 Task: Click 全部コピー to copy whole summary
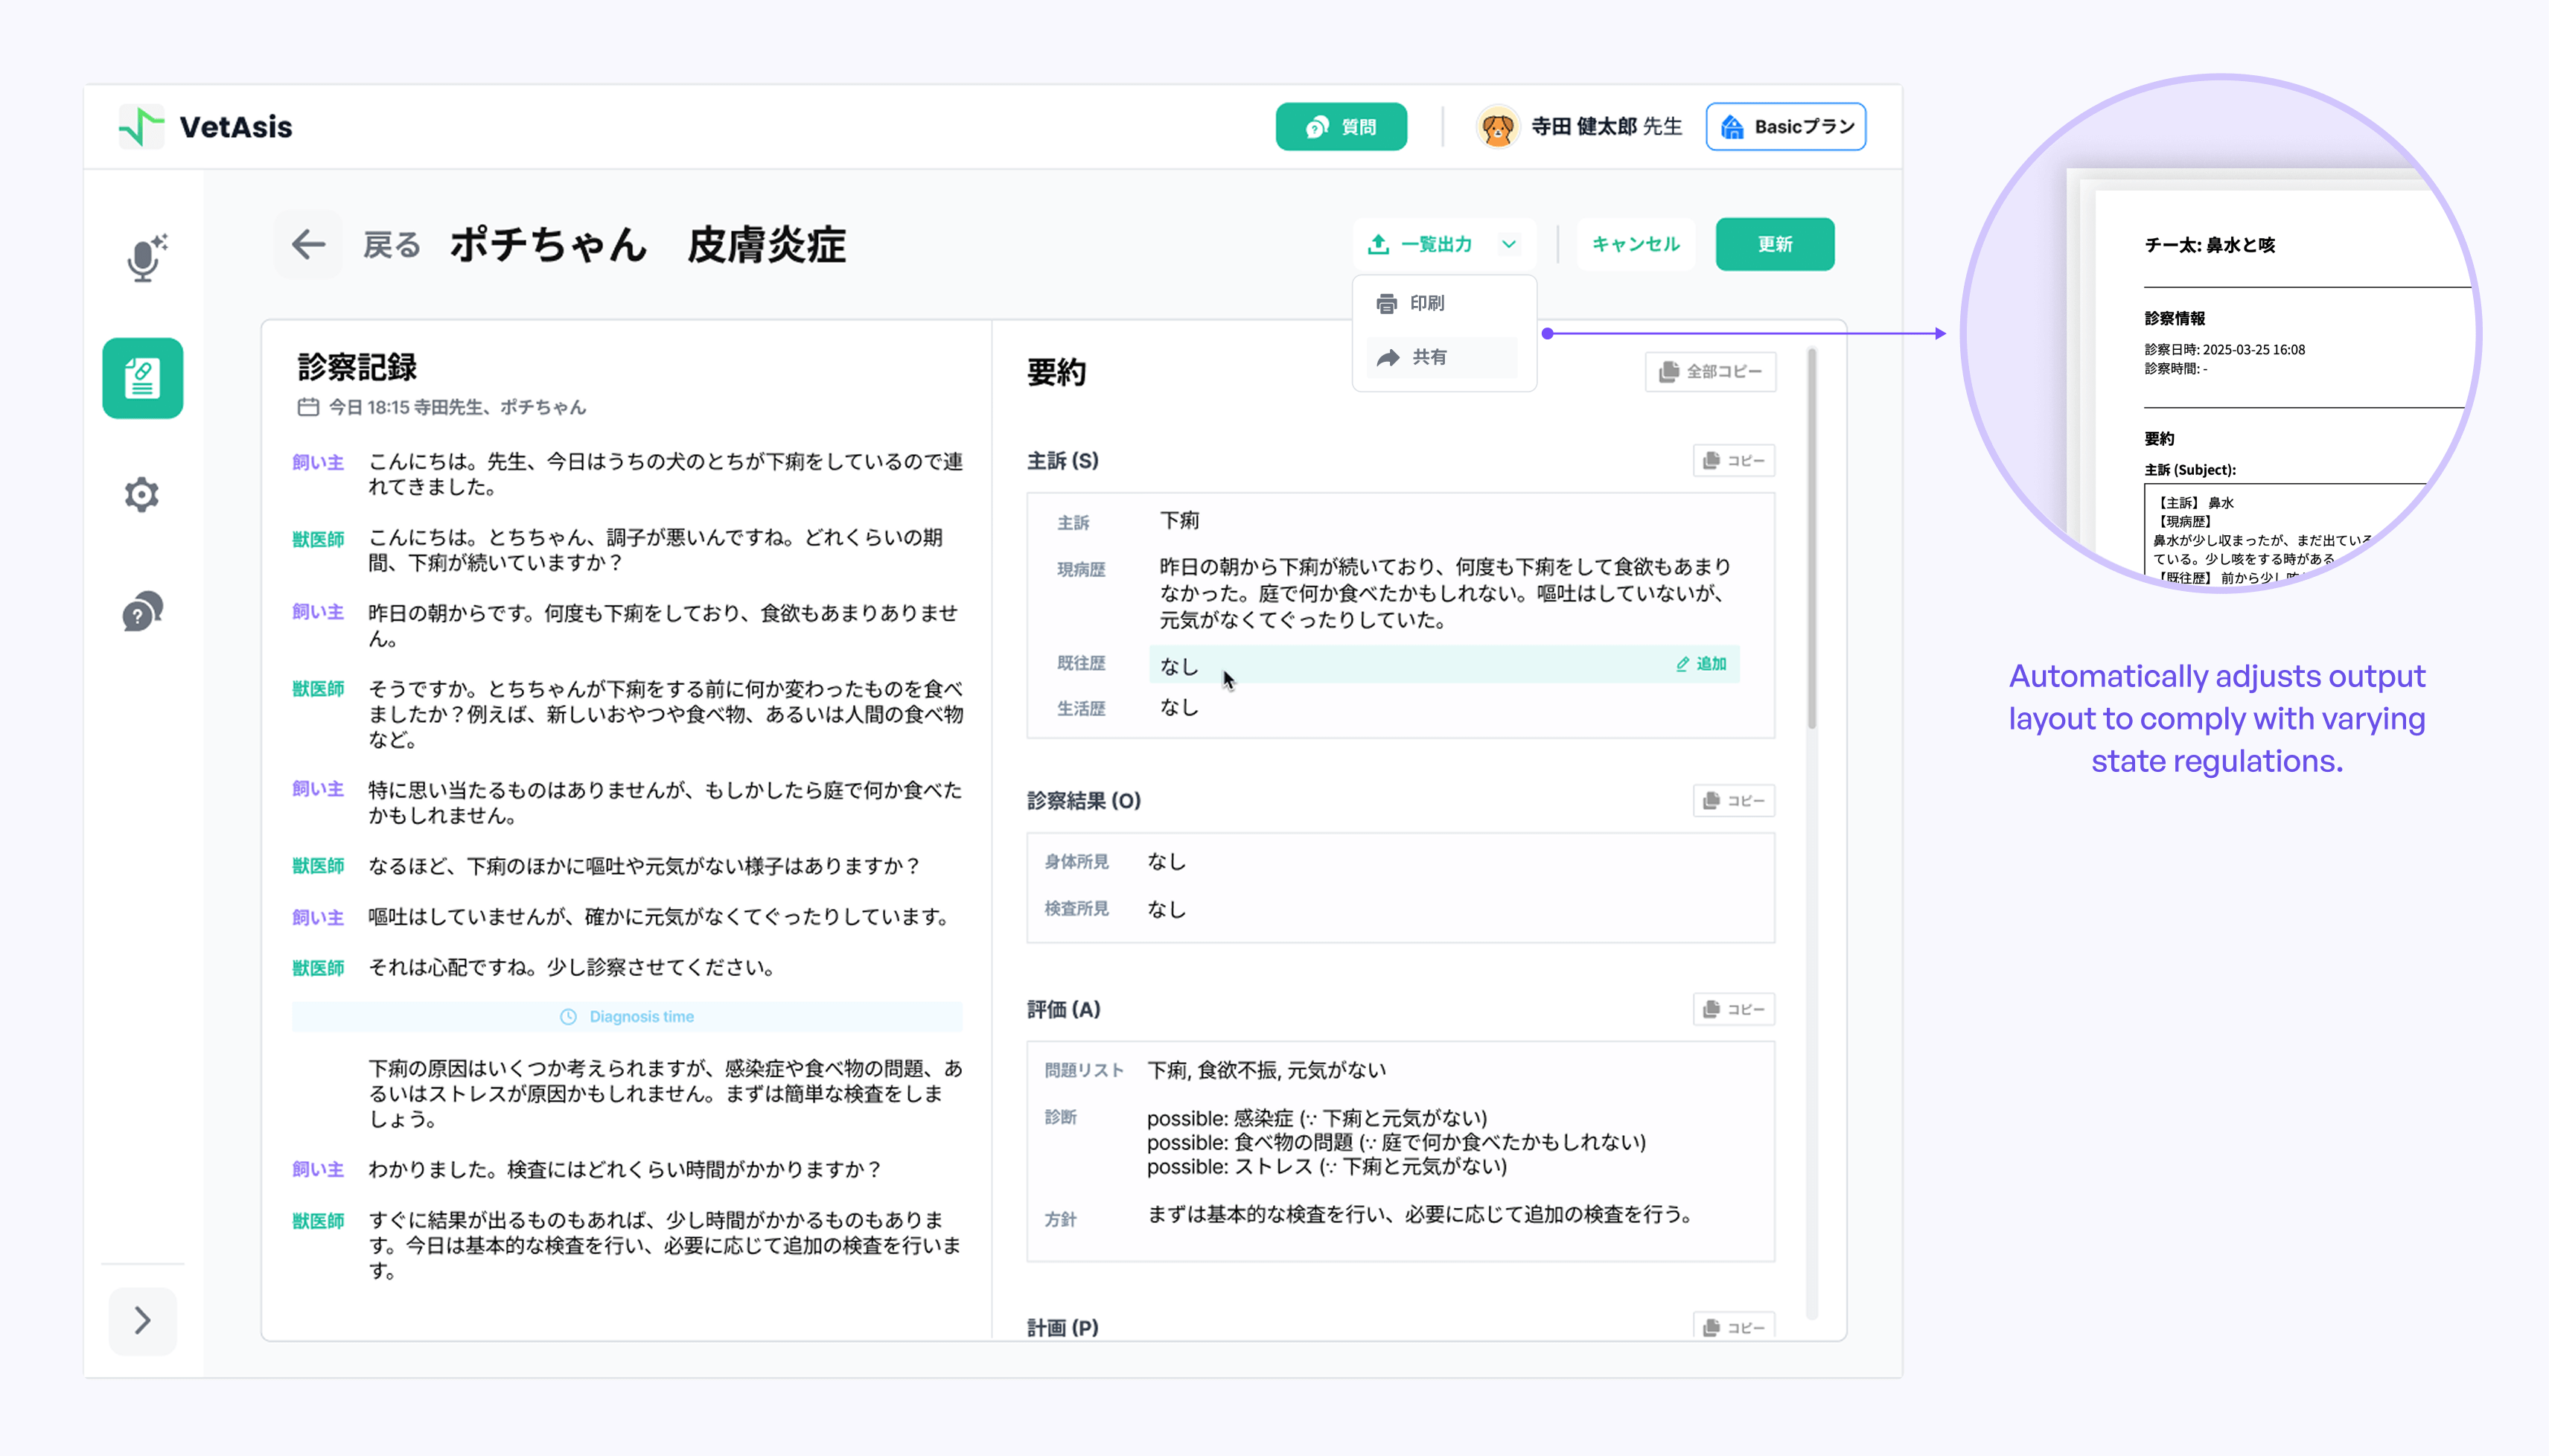point(1710,371)
